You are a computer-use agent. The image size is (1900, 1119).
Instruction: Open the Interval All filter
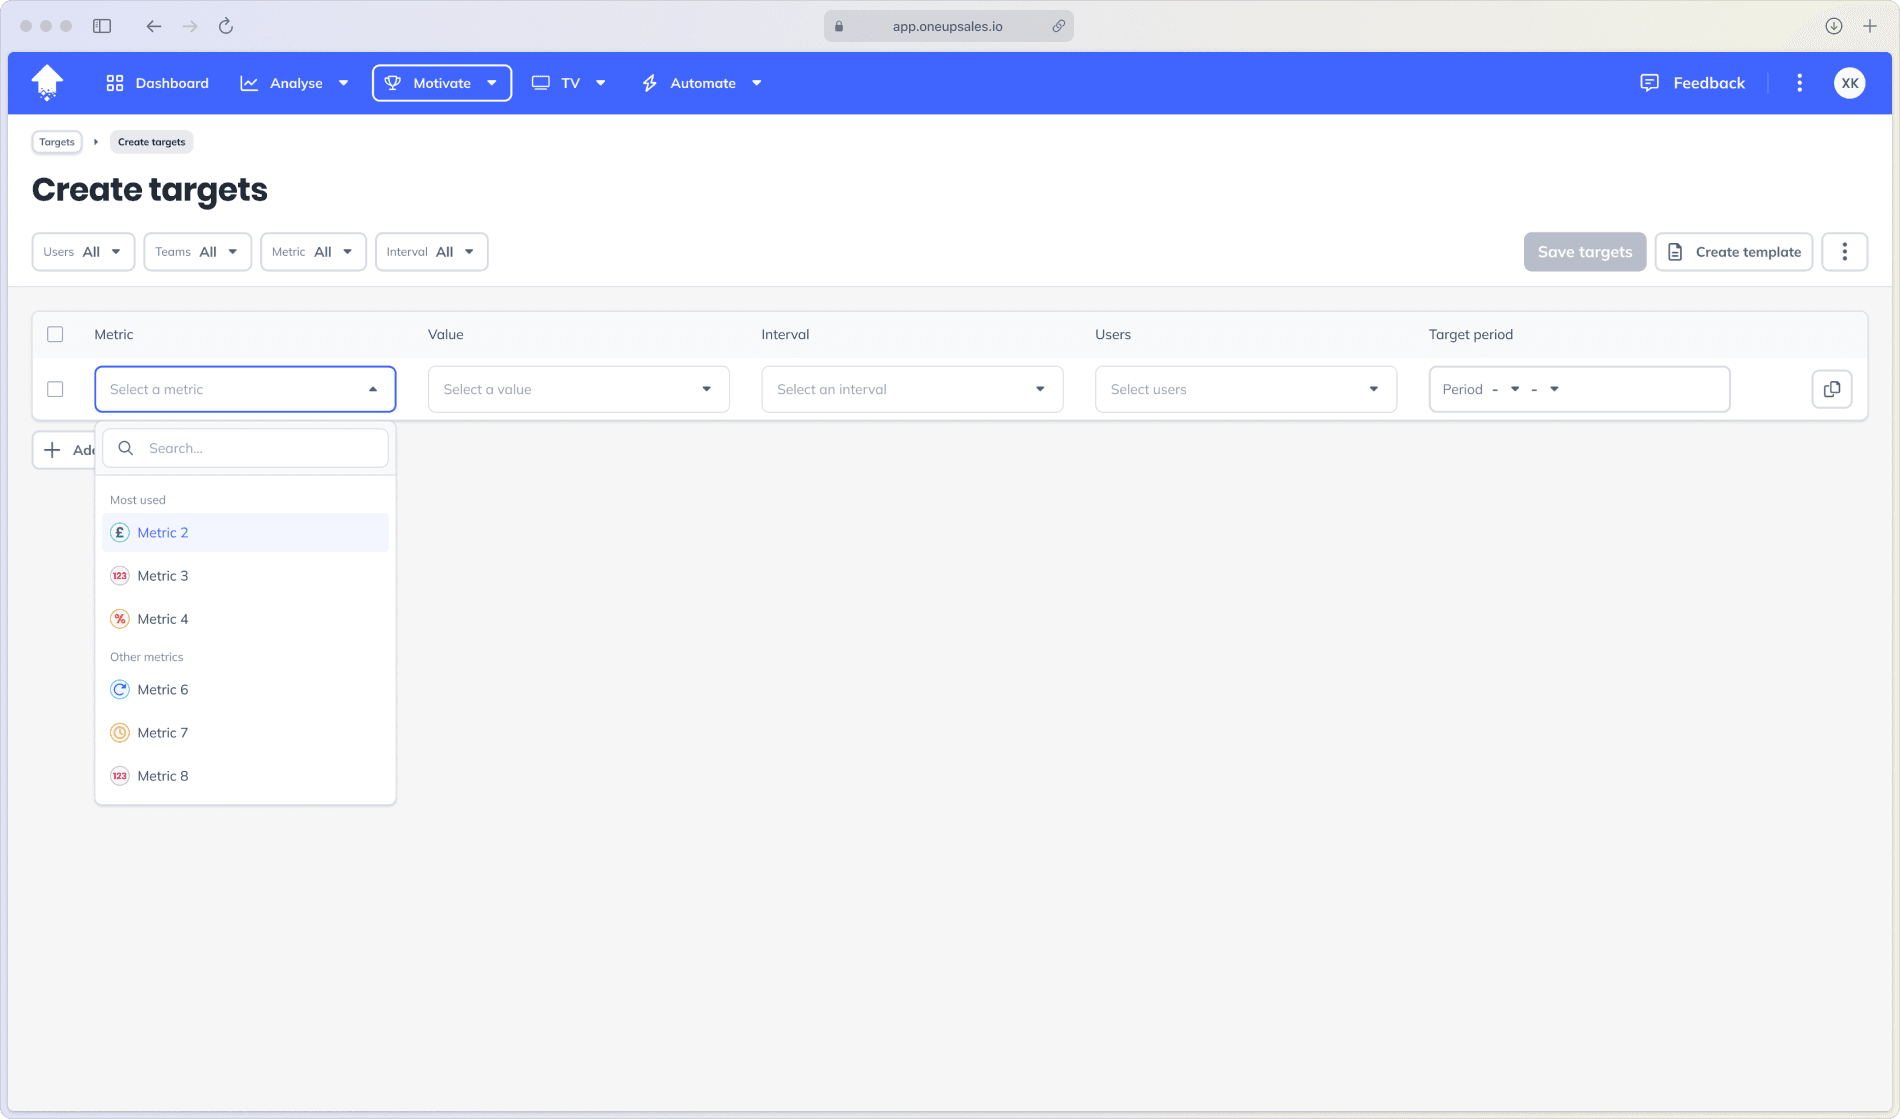click(x=431, y=252)
